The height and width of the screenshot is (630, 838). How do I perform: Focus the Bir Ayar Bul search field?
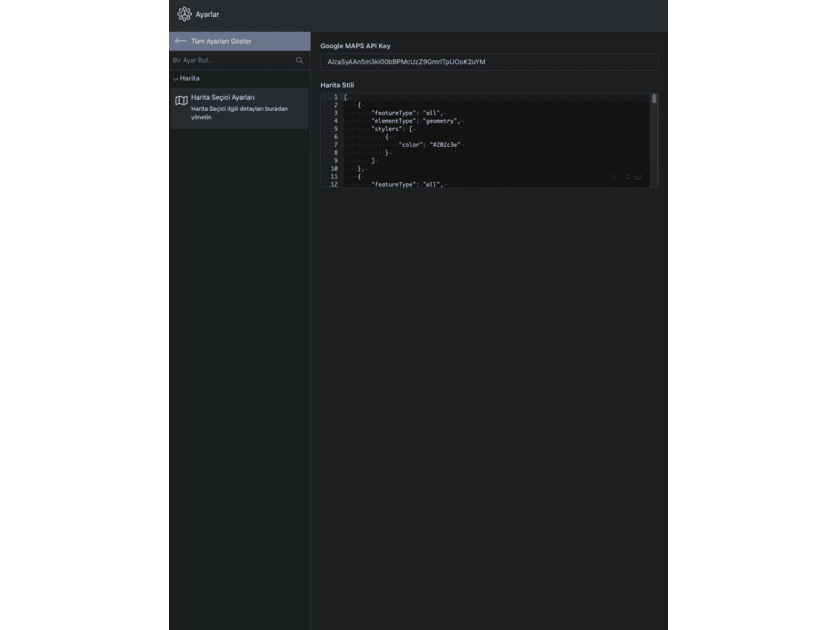[233, 60]
